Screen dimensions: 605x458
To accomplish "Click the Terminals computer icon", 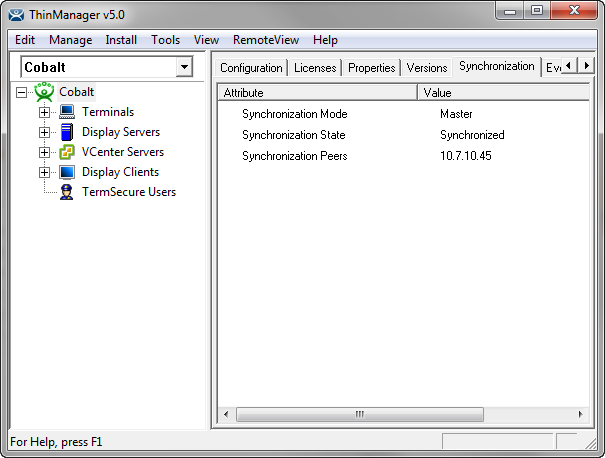I will tap(67, 112).
